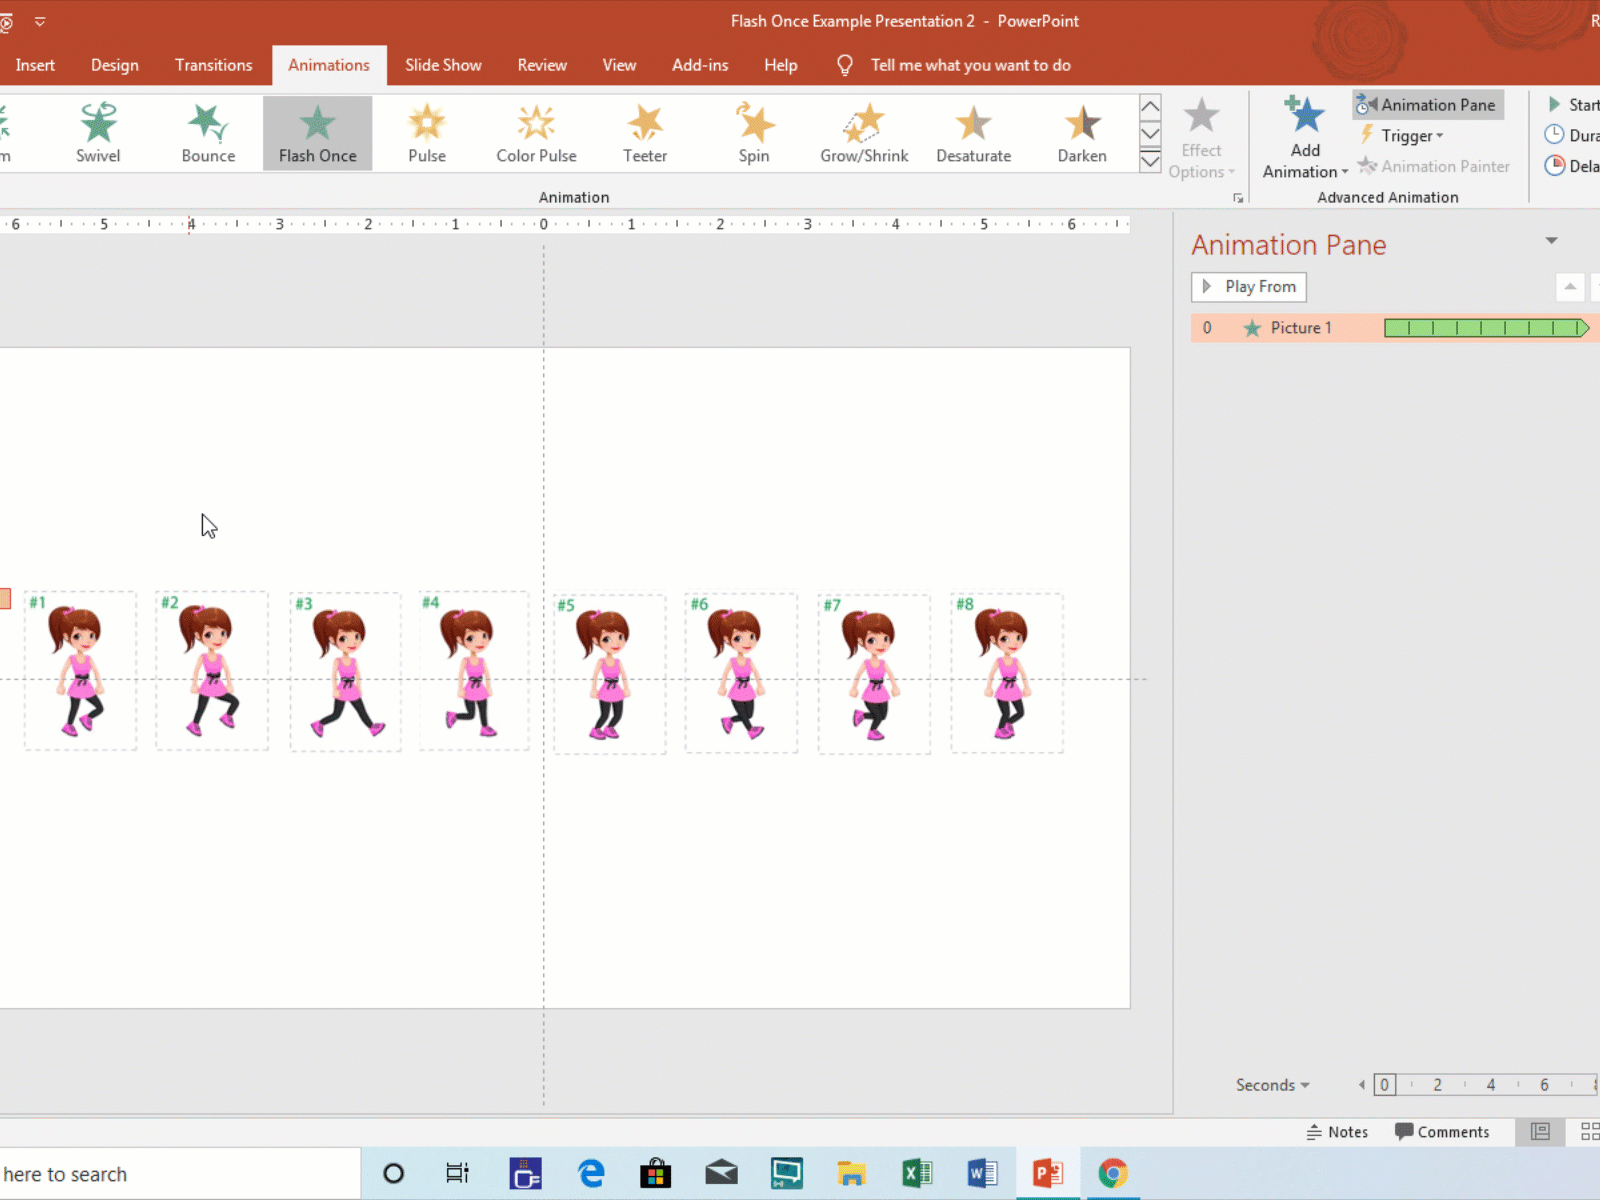Apply the Color Pulse animation
Screen dimensions: 1600x1200
click(x=536, y=132)
